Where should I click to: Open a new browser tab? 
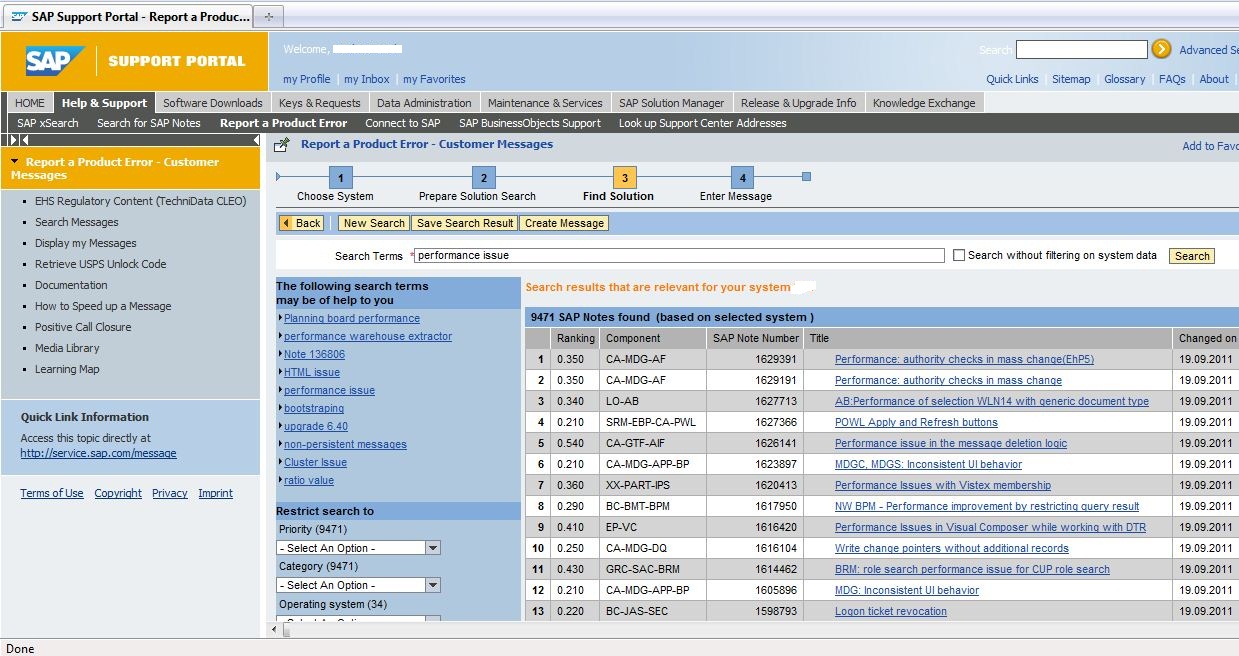(270, 17)
